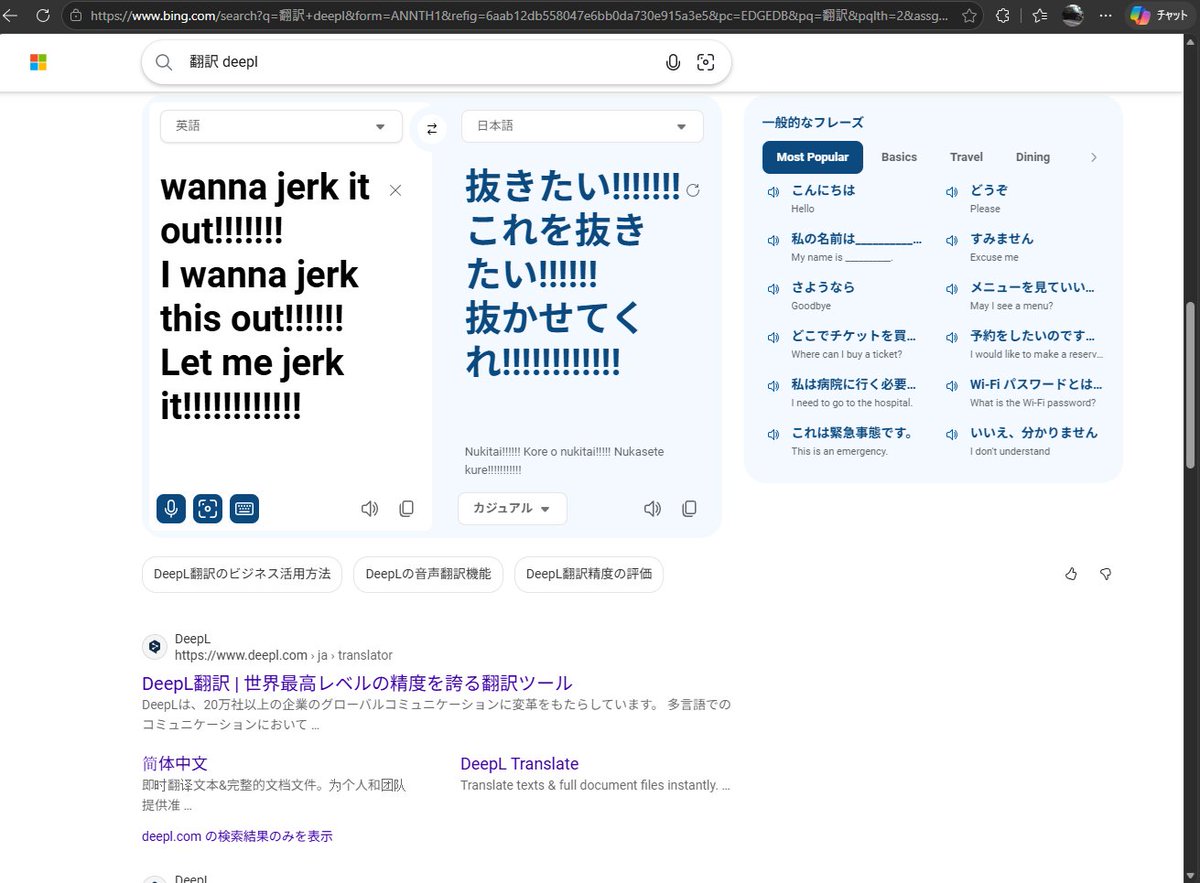Image resolution: width=1200 pixels, height=883 pixels.
Task: Click DeepLの音声翻訳機能 suggestion
Action: click(428, 574)
